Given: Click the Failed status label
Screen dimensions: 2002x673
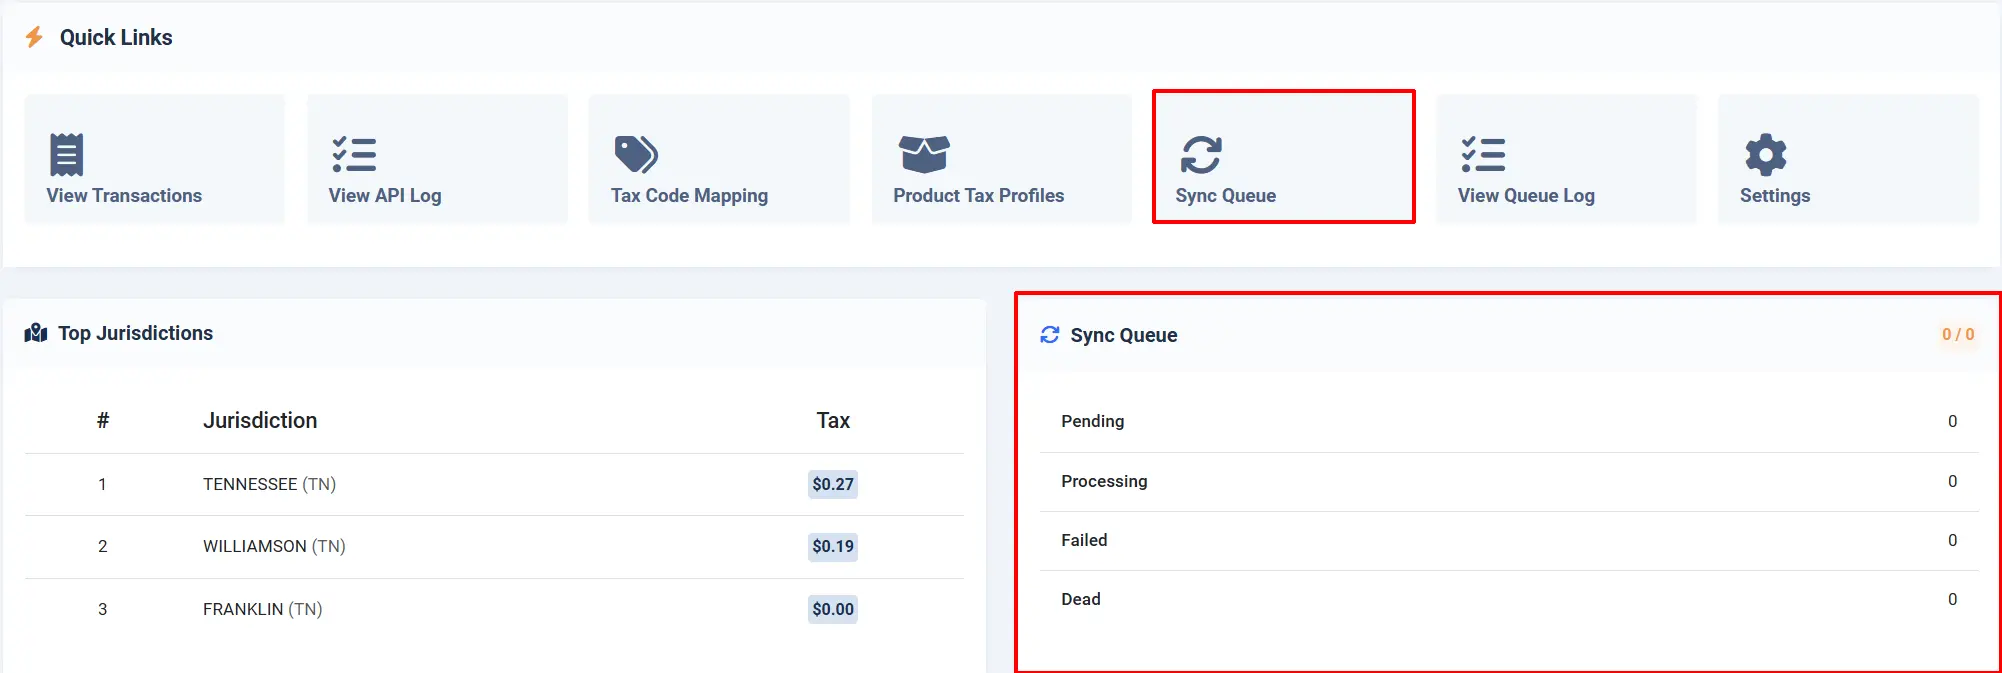Looking at the screenshot, I should (x=1084, y=540).
